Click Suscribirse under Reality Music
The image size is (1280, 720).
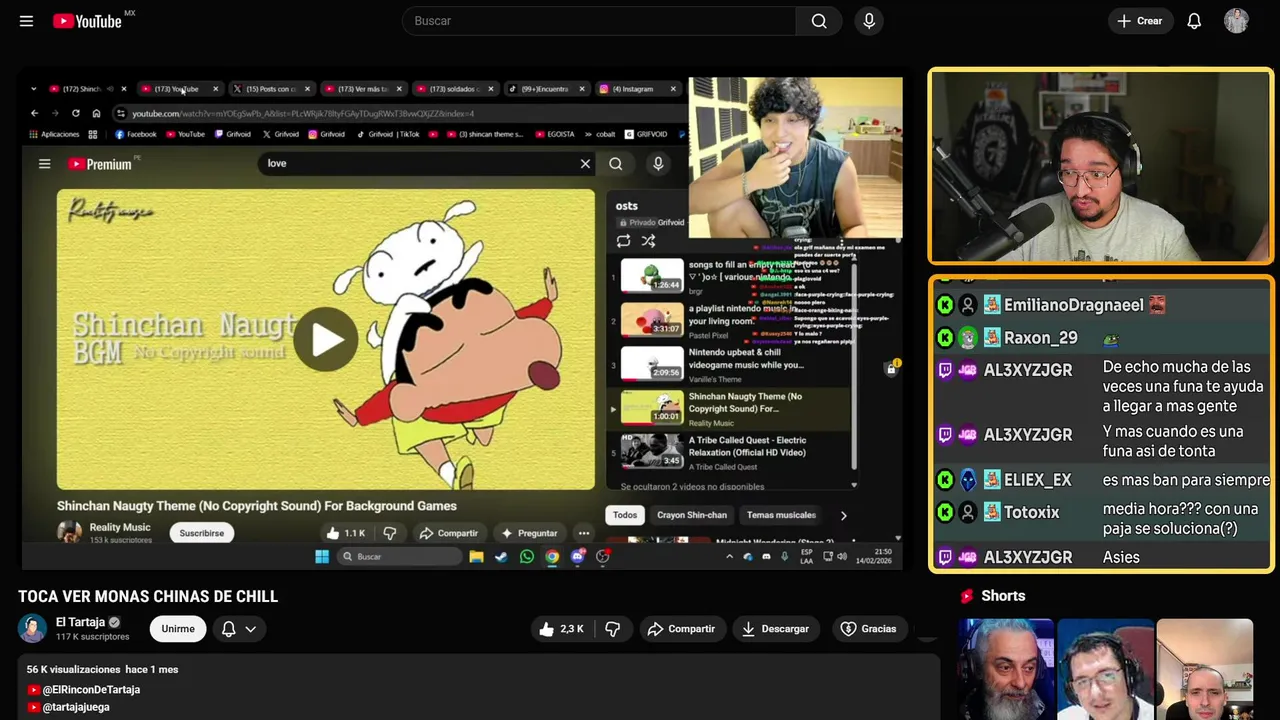click(201, 533)
